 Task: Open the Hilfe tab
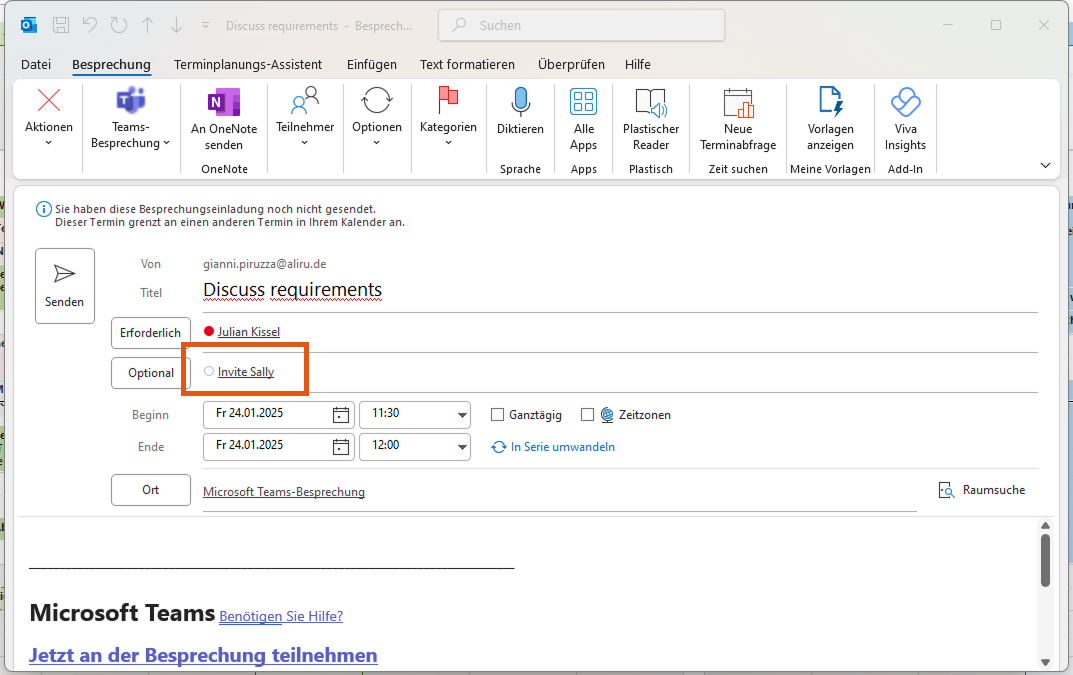pos(638,64)
